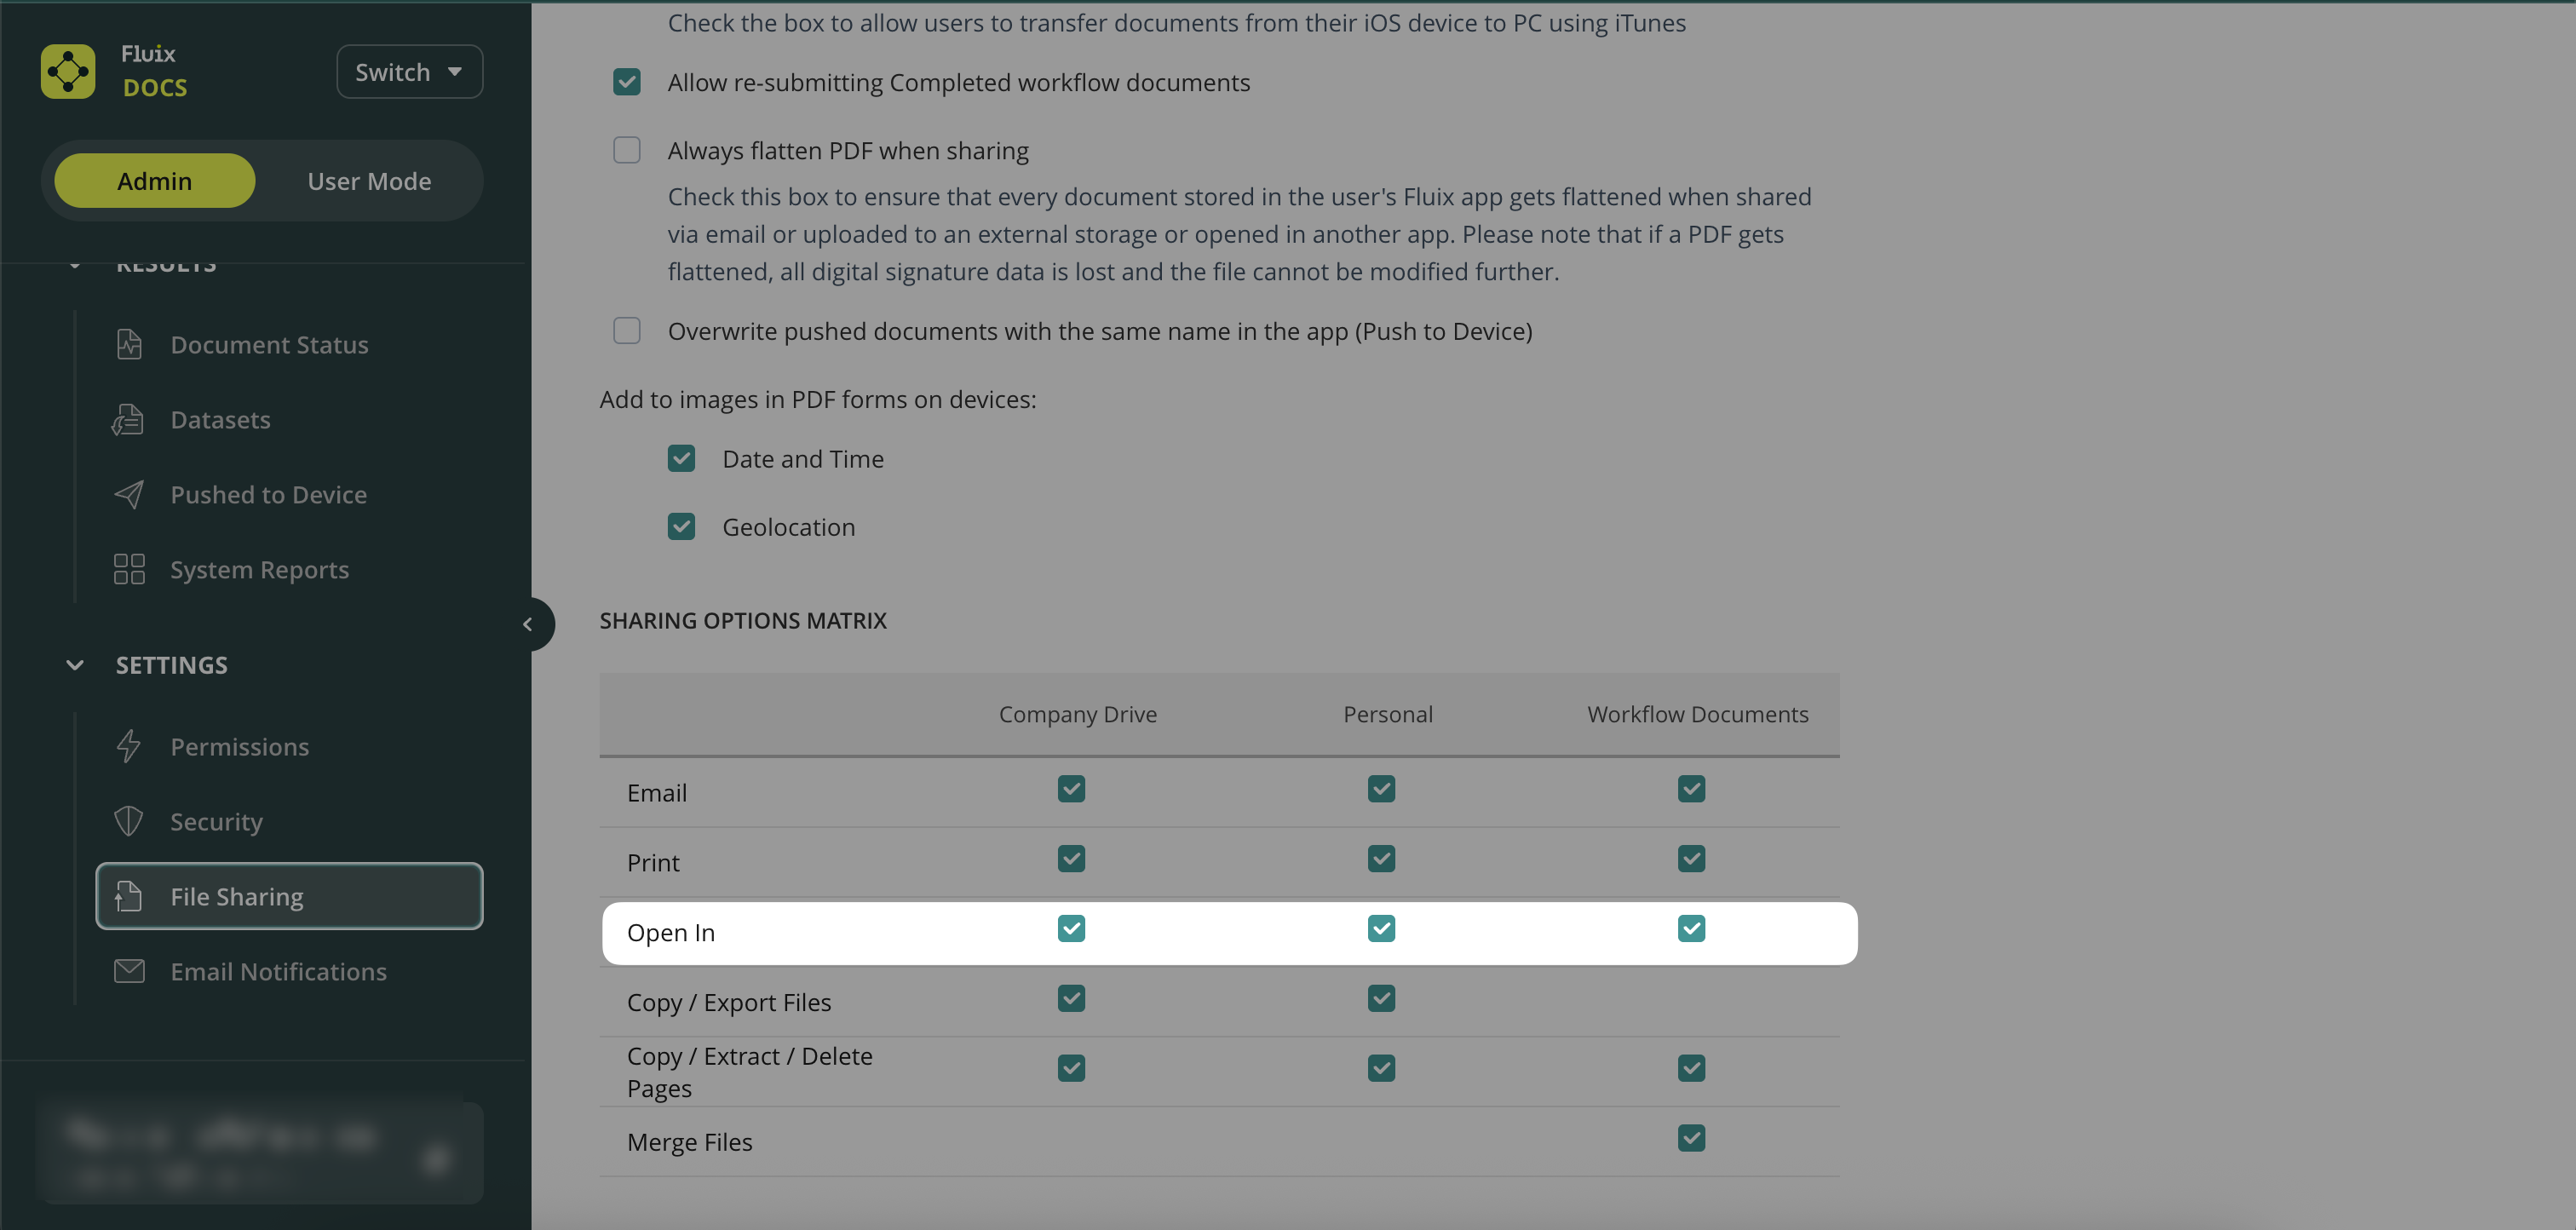
Task: Open the Permissions settings link
Action: pos(239,747)
